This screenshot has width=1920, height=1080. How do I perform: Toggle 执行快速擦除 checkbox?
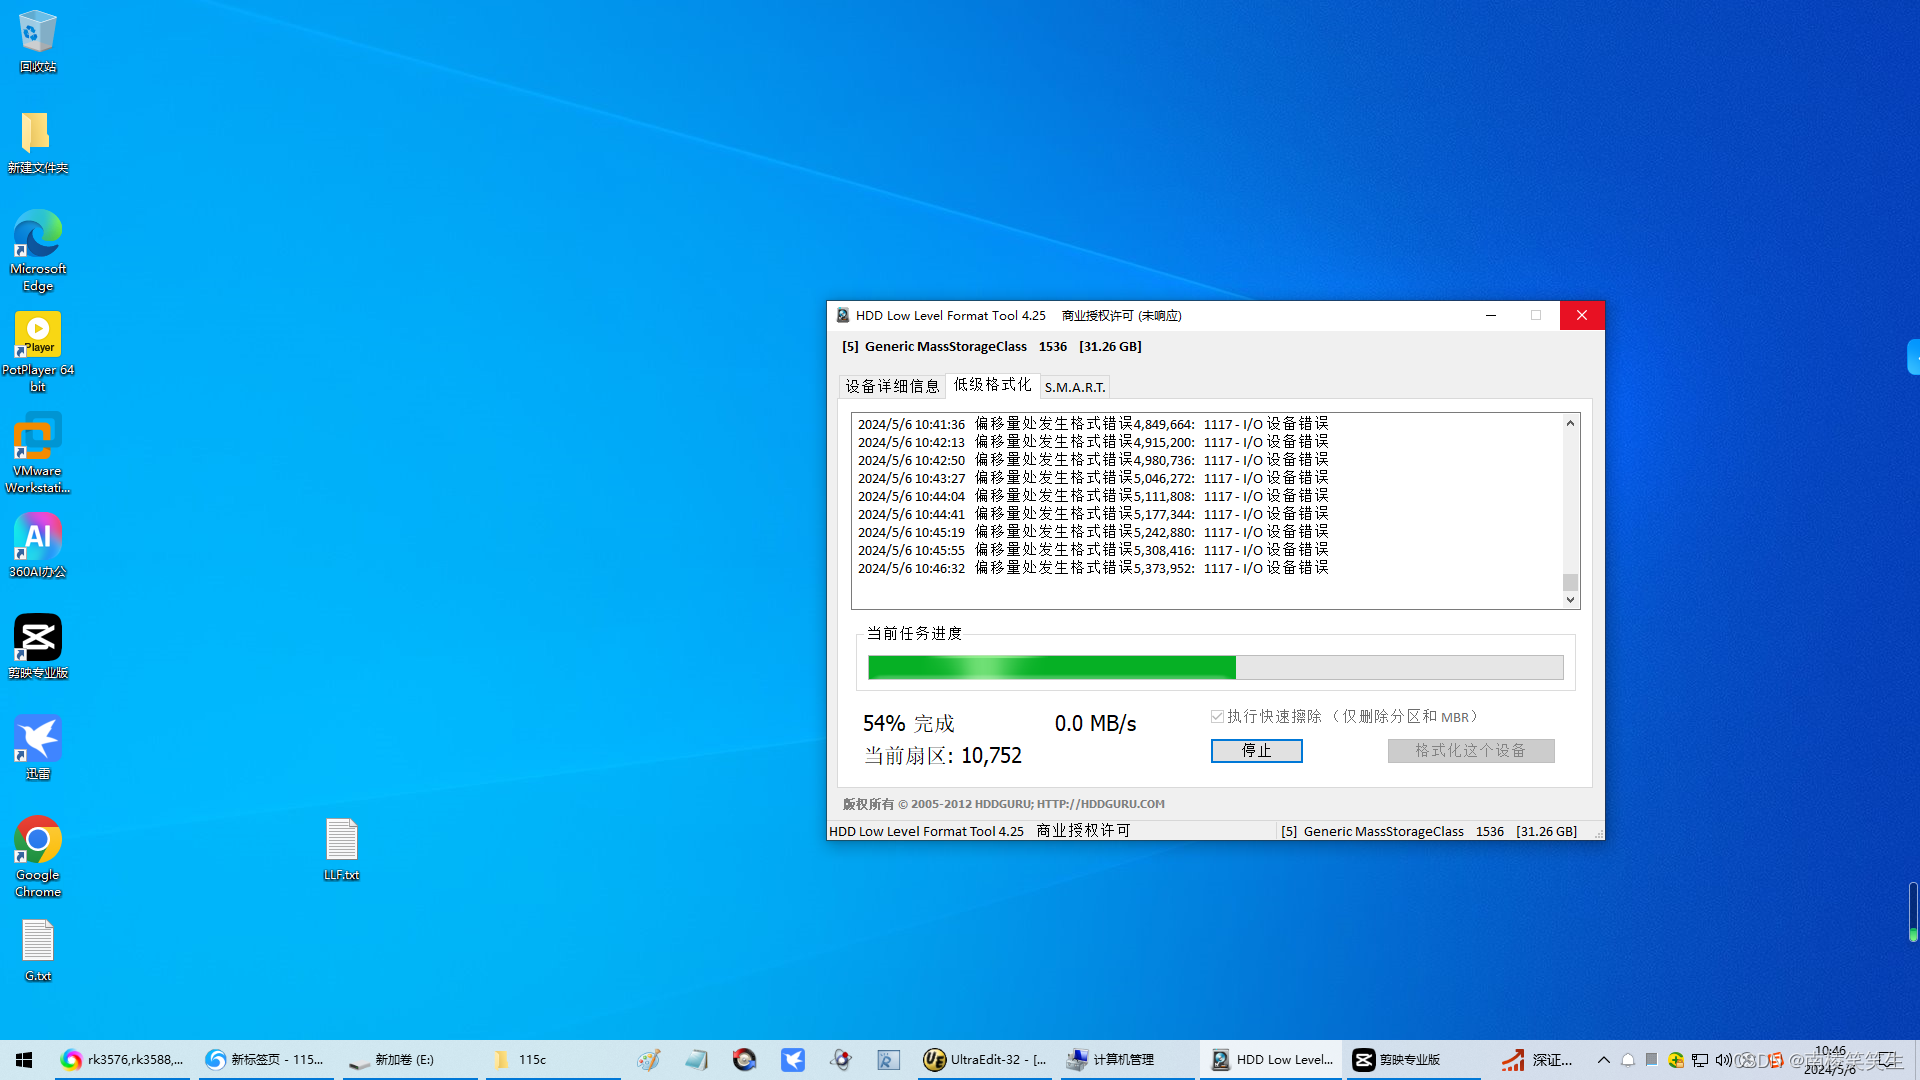[1217, 717]
